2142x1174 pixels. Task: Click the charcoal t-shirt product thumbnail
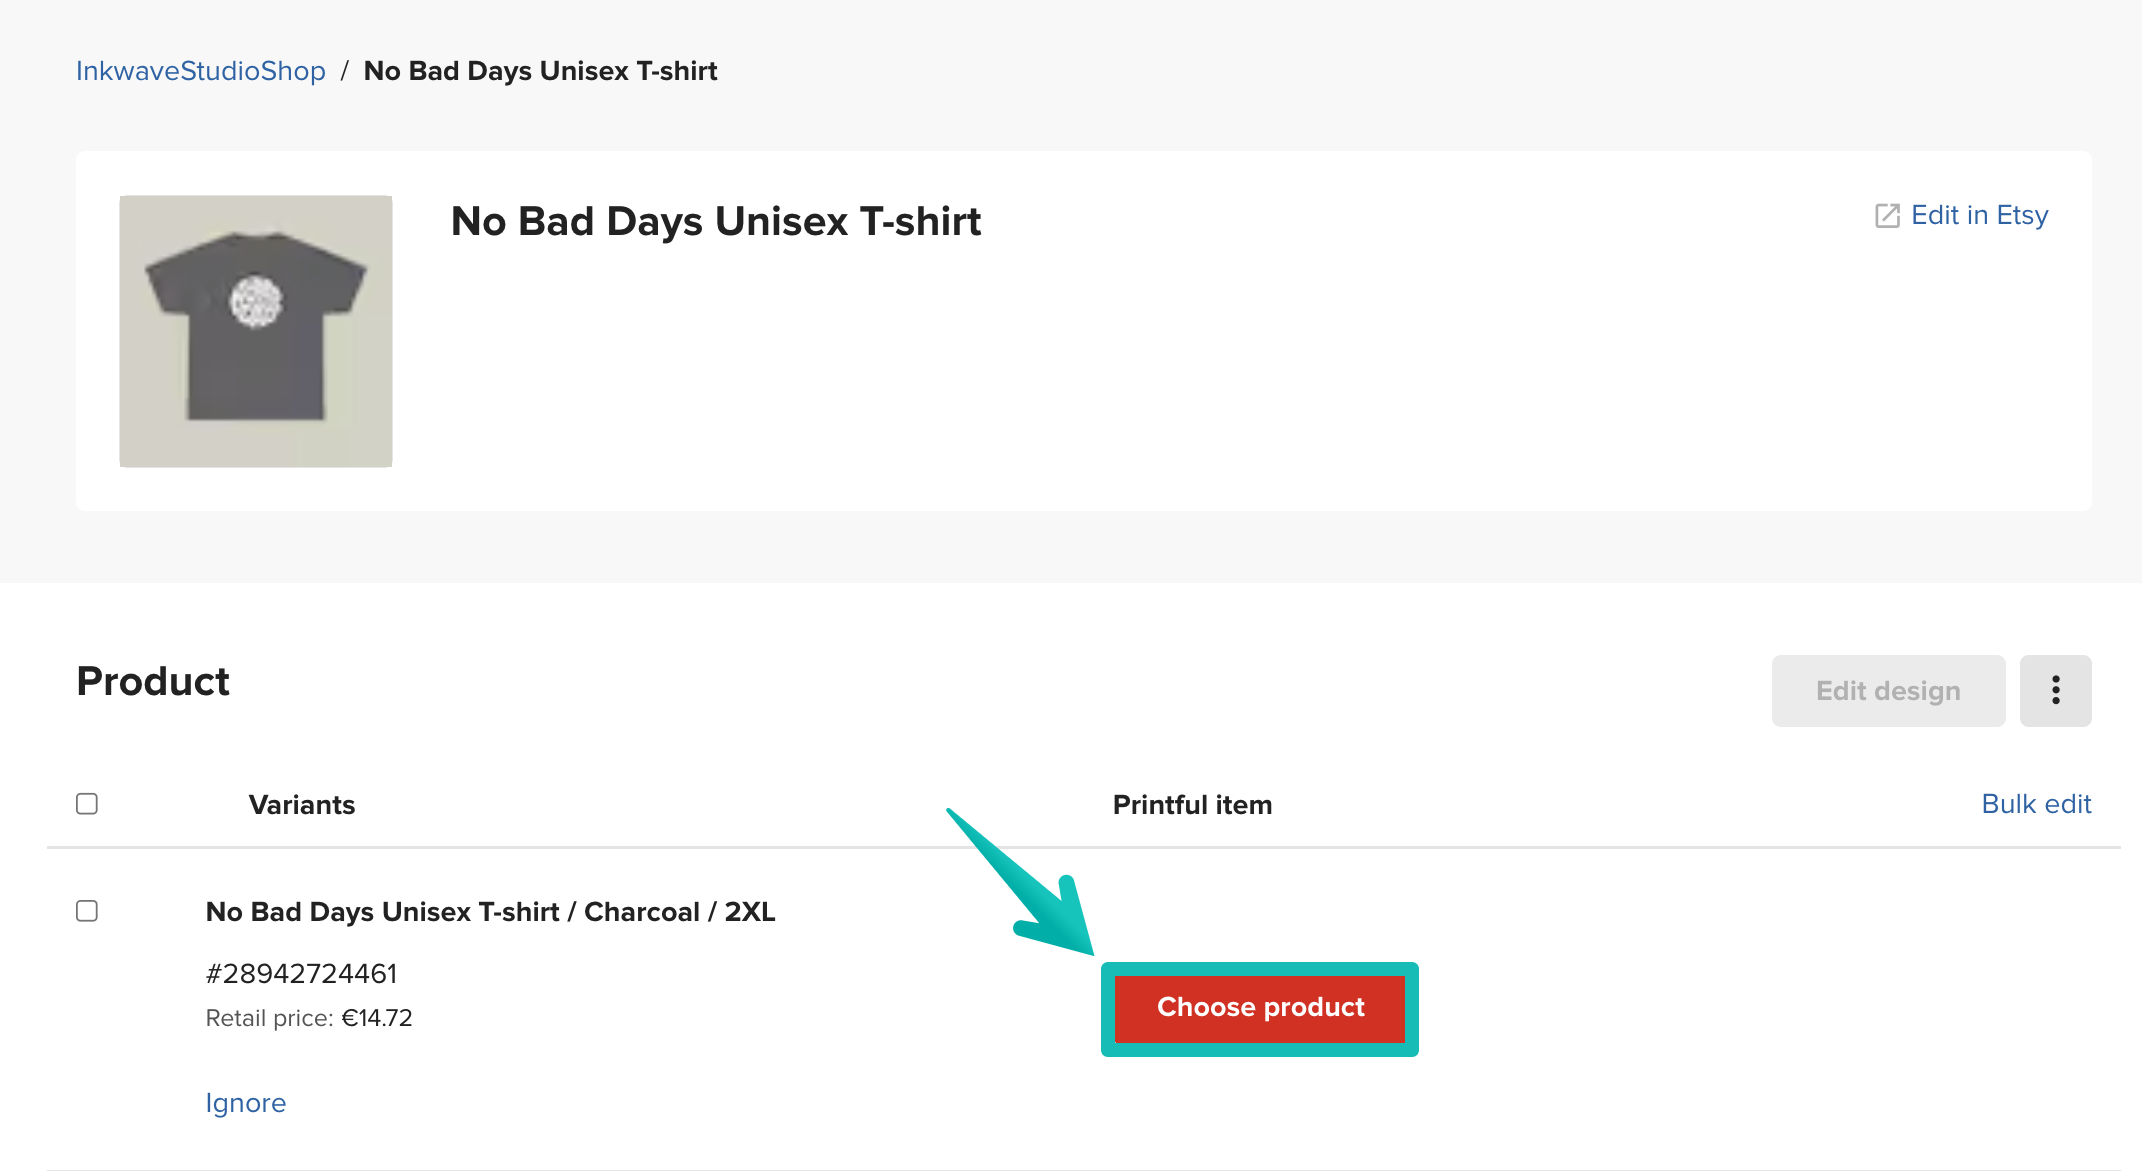tap(255, 330)
